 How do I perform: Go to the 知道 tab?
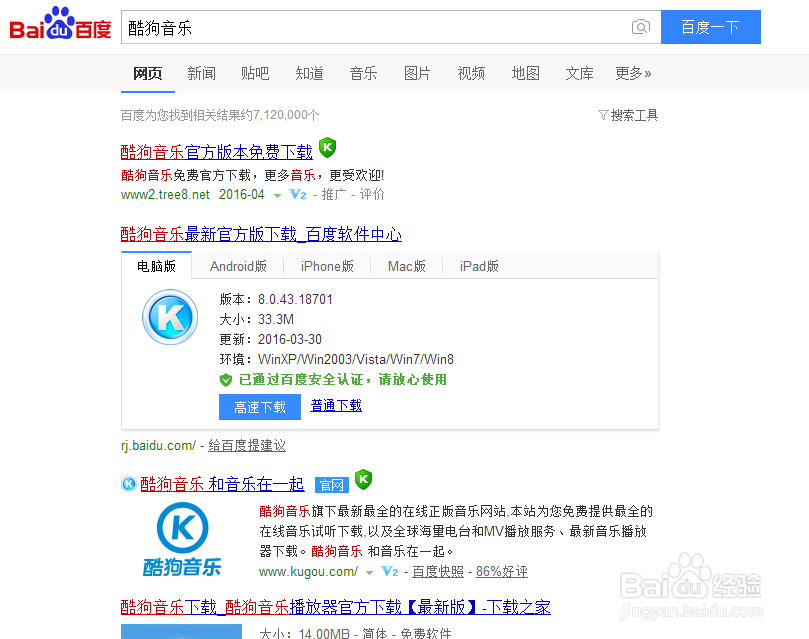tap(310, 74)
